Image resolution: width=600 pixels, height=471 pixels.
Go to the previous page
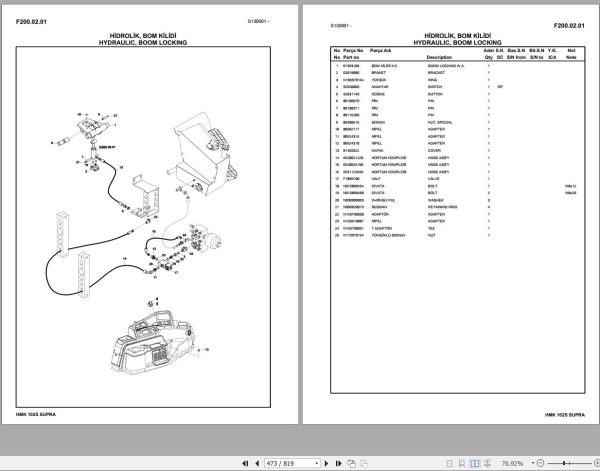point(257,463)
